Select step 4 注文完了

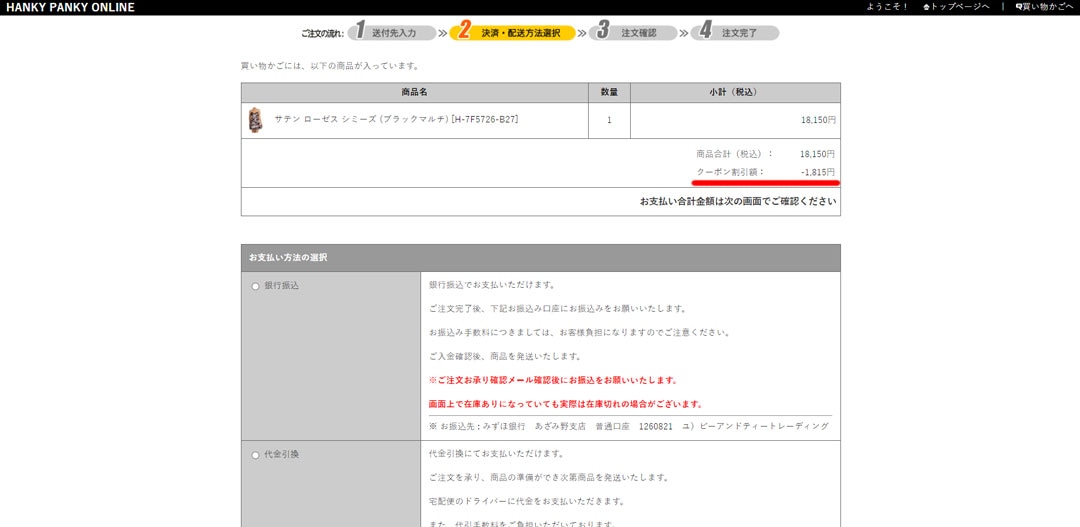[x=739, y=33]
